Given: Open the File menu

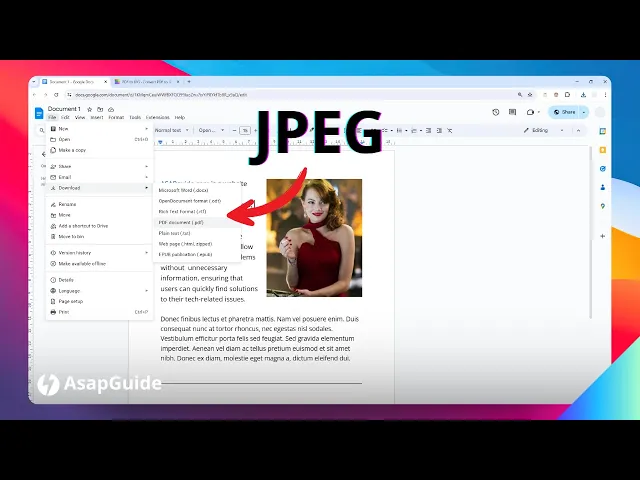Looking at the screenshot, I should [52, 118].
